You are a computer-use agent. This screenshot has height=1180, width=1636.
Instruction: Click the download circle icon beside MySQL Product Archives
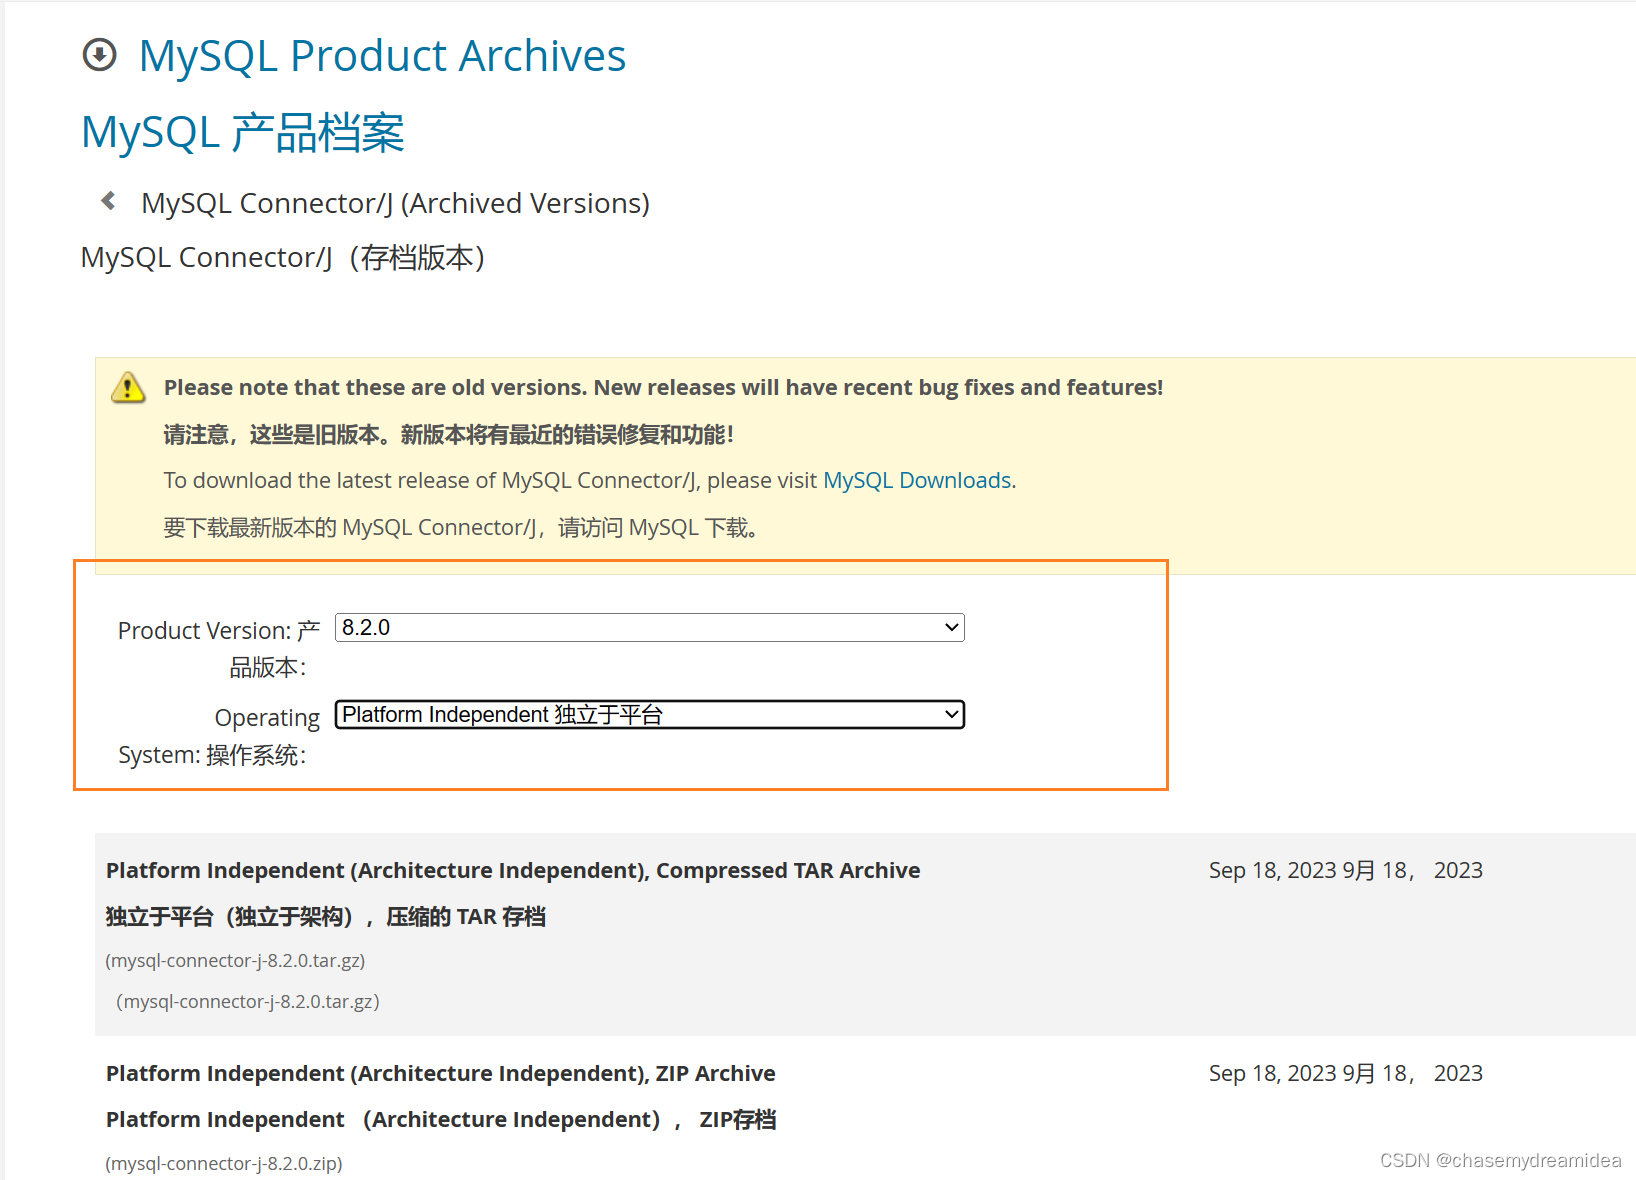(99, 55)
